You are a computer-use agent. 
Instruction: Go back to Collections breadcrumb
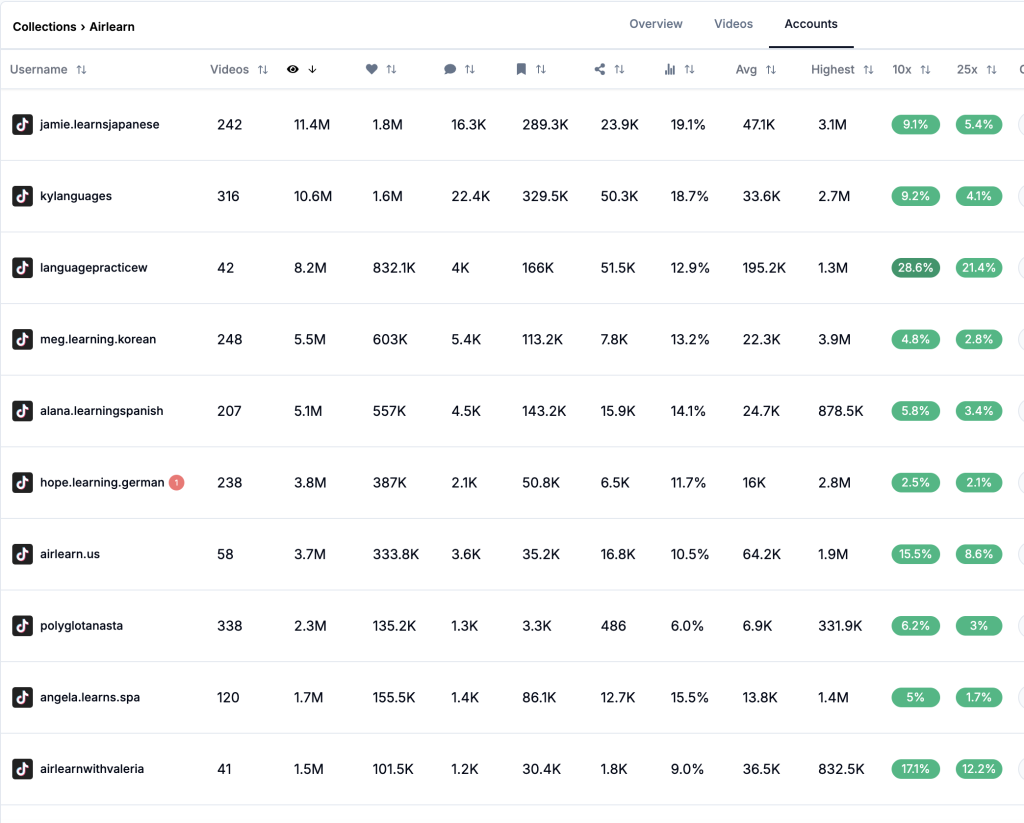pos(44,27)
